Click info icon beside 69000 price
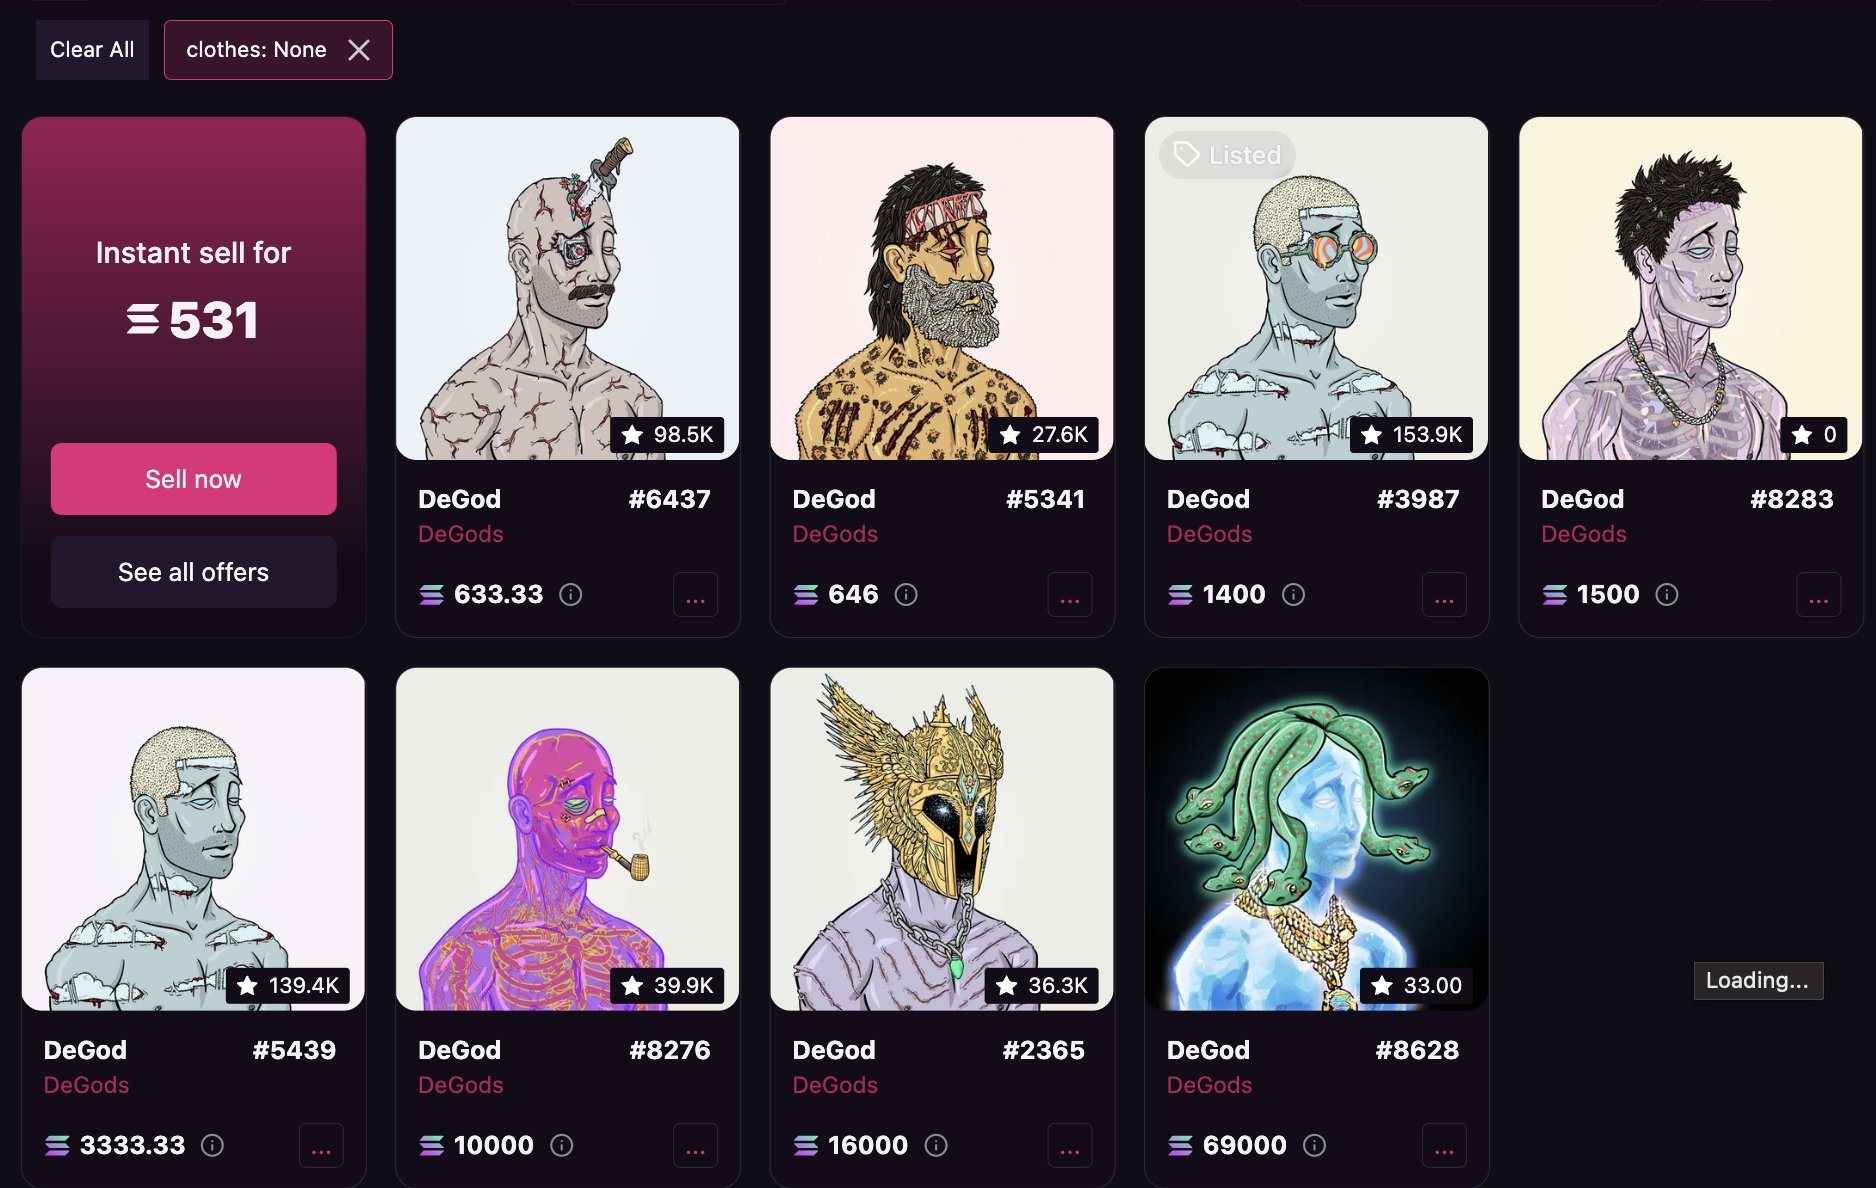 (x=1315, y=1145)
